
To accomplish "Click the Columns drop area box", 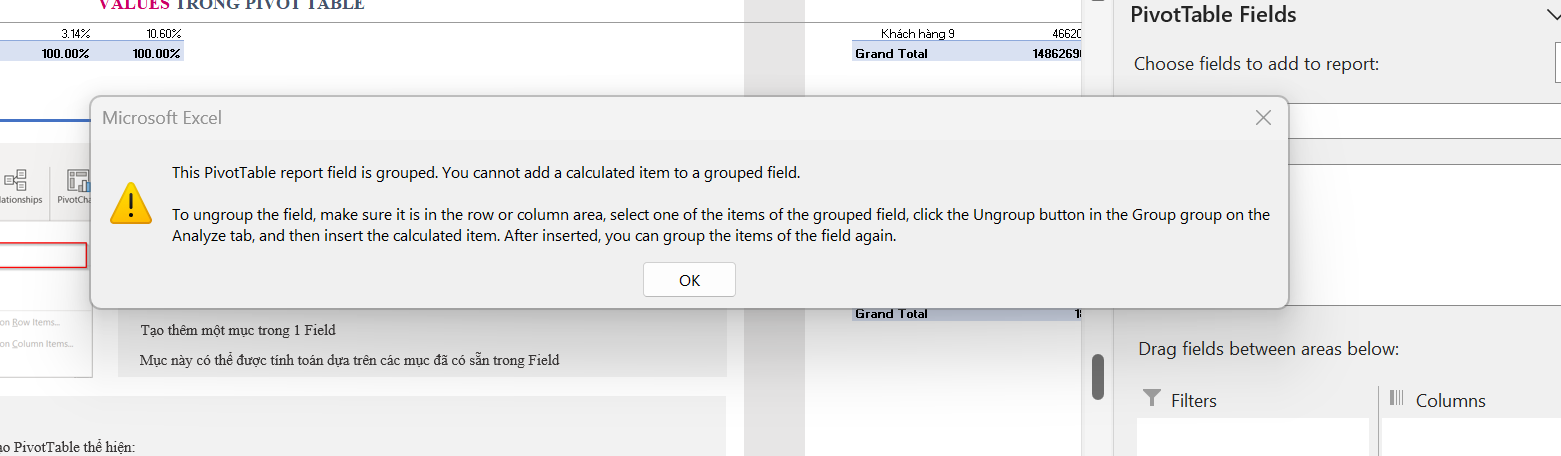I will point(1471,437).
